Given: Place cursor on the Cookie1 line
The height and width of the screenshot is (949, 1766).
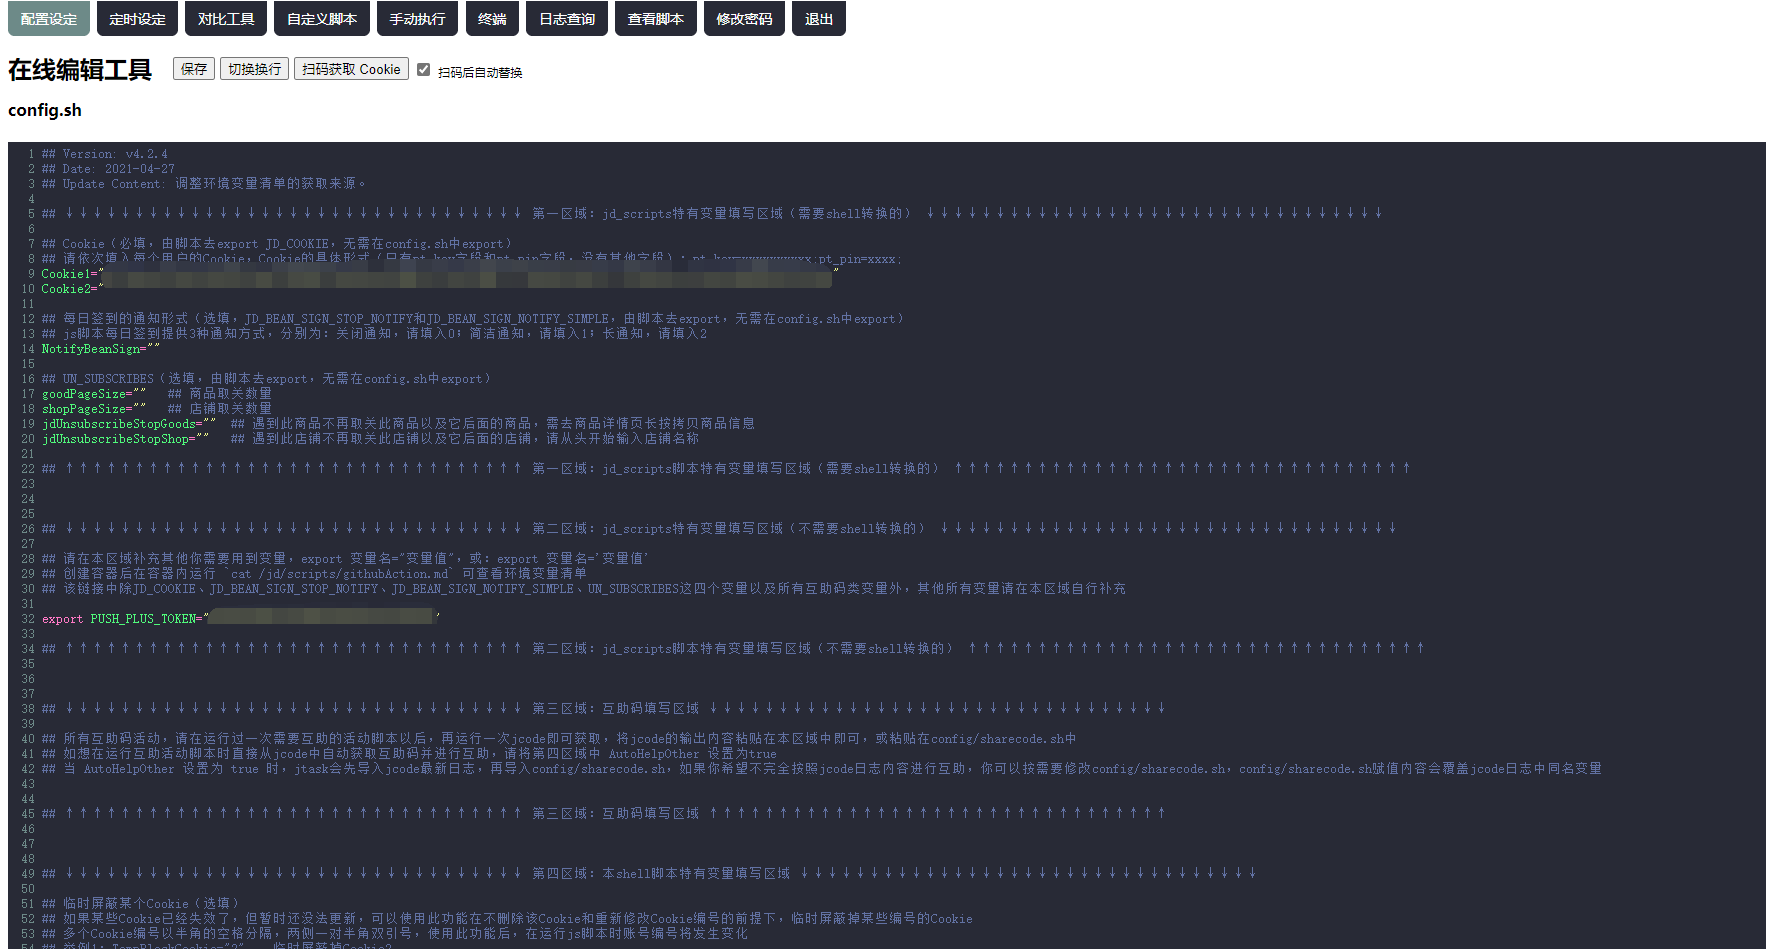Looking at the screenshot, I should click(70, 274).
